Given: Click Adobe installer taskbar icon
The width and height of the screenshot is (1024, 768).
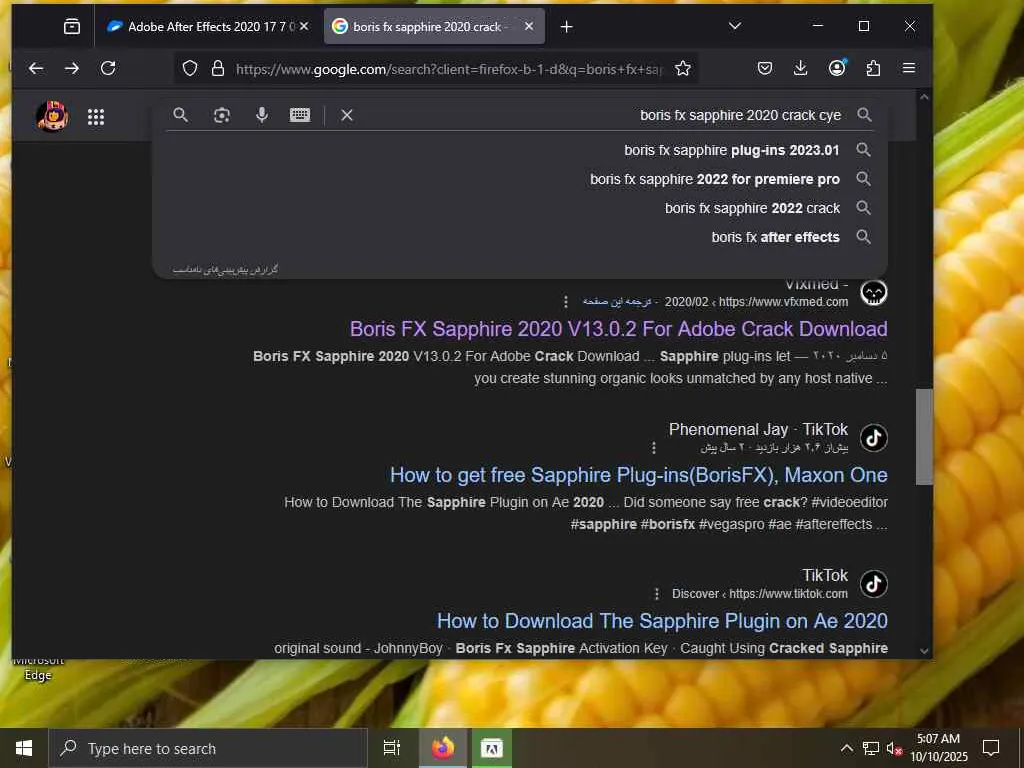Looking at the screenshot, I should coord(491,748).
